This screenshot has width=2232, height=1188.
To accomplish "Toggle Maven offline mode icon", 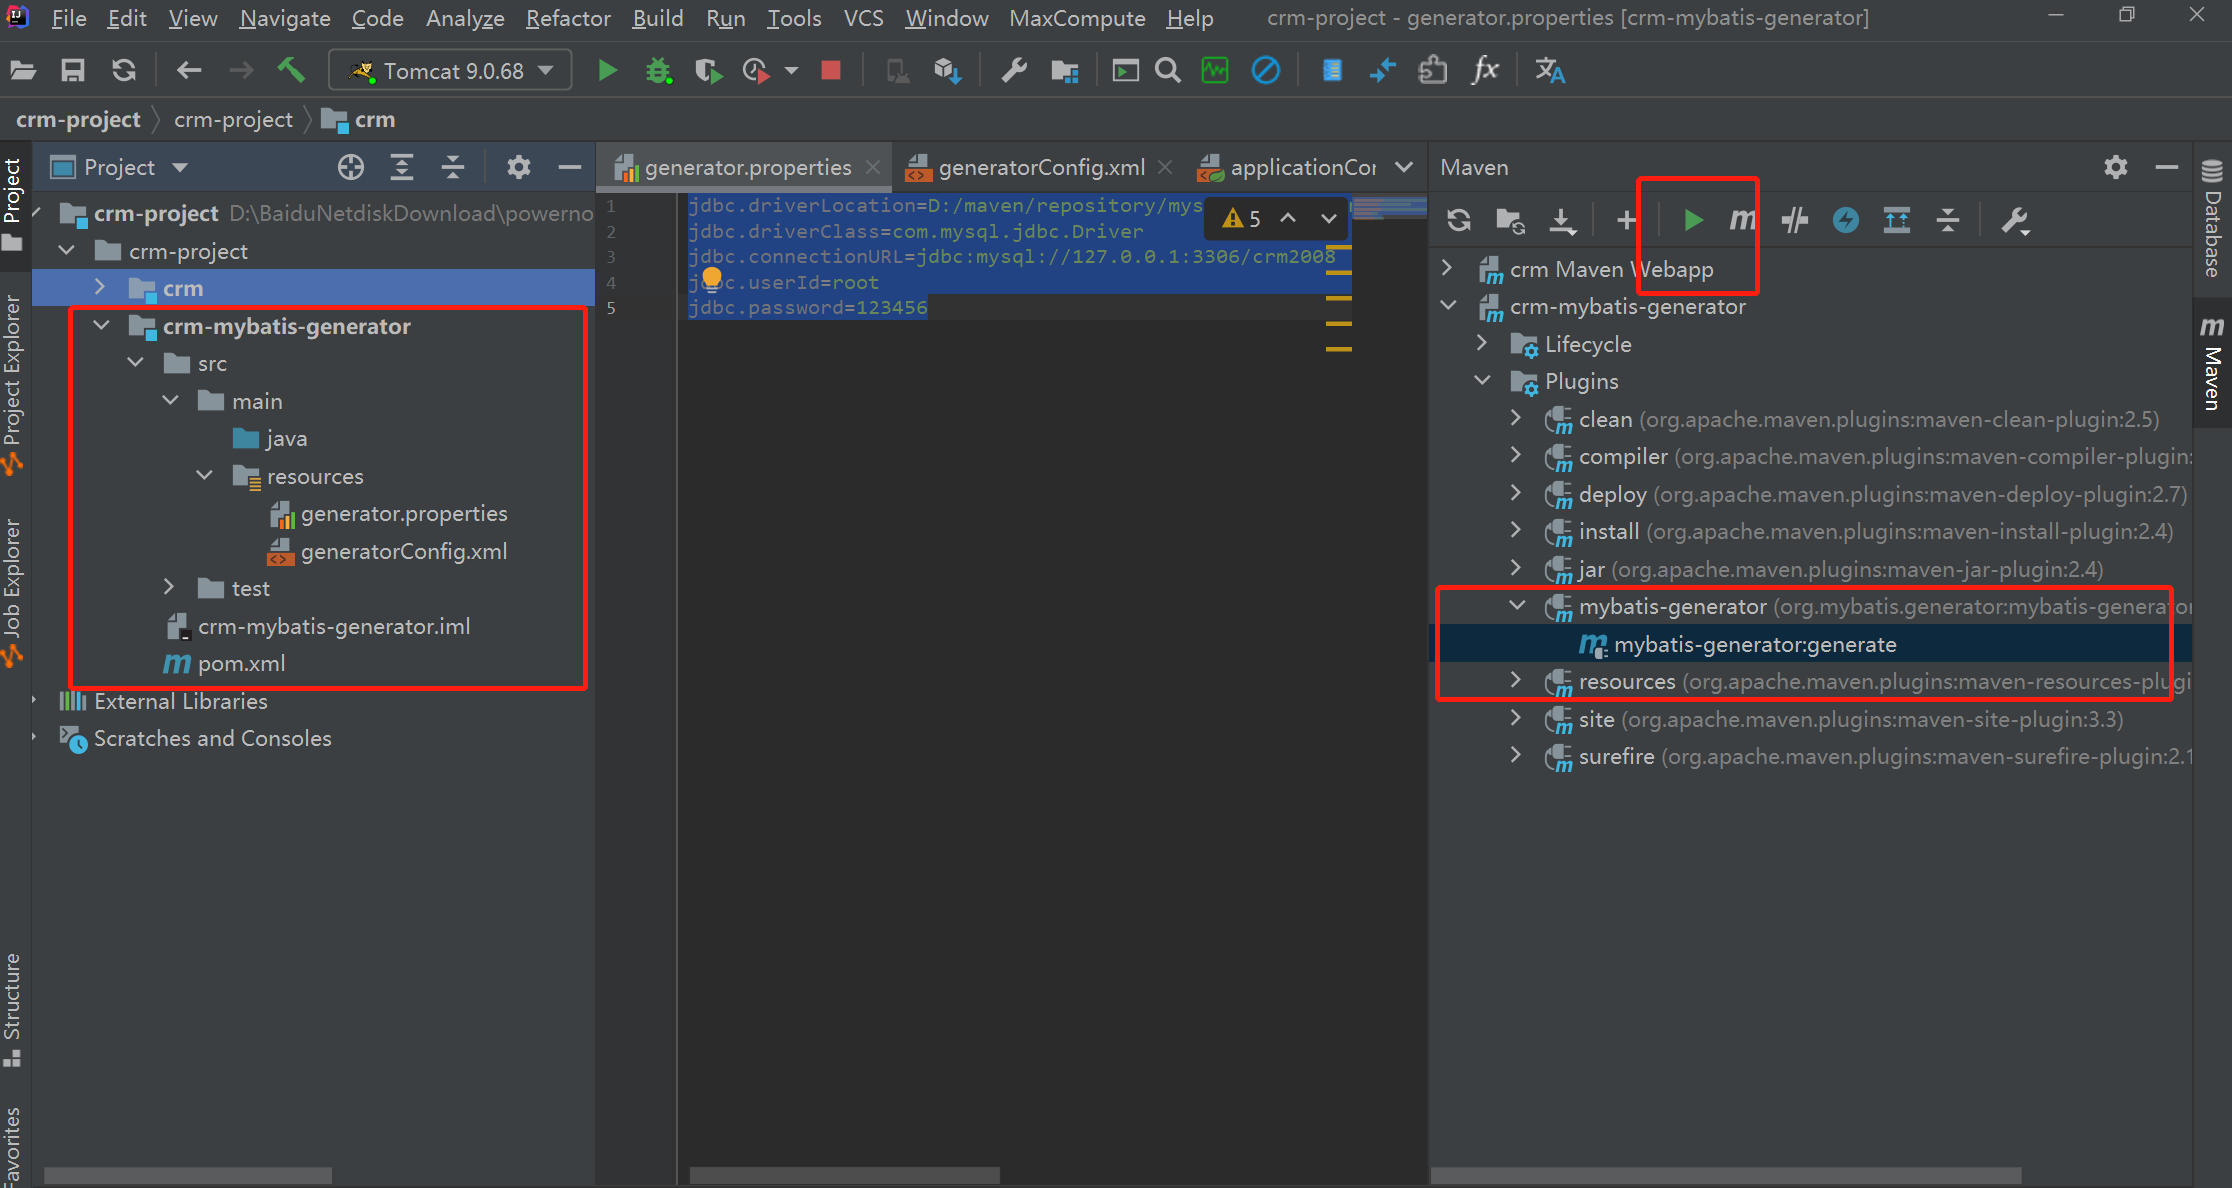I will coord(1795,220).
